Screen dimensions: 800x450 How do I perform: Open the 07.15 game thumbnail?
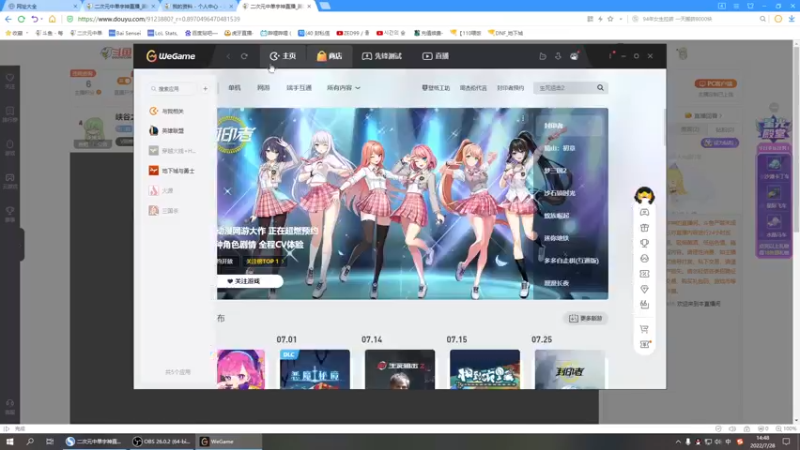coord(485,369)
